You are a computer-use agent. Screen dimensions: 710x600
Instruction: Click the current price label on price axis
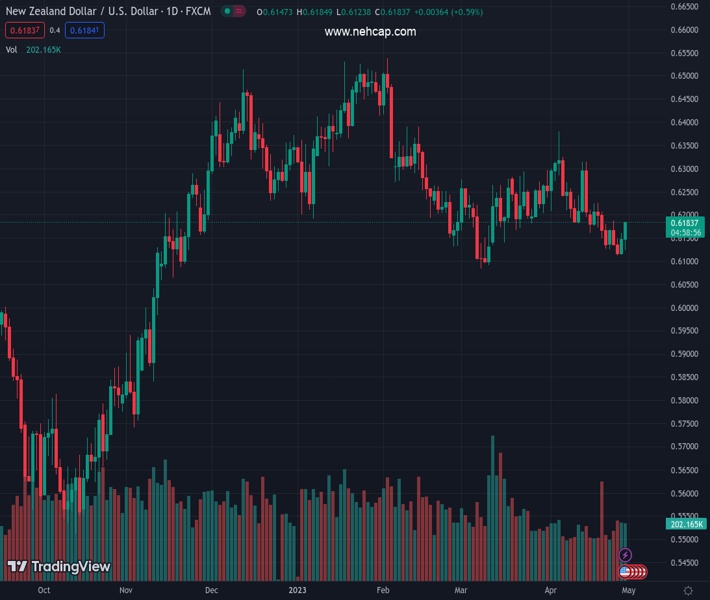tap(685, 227)
